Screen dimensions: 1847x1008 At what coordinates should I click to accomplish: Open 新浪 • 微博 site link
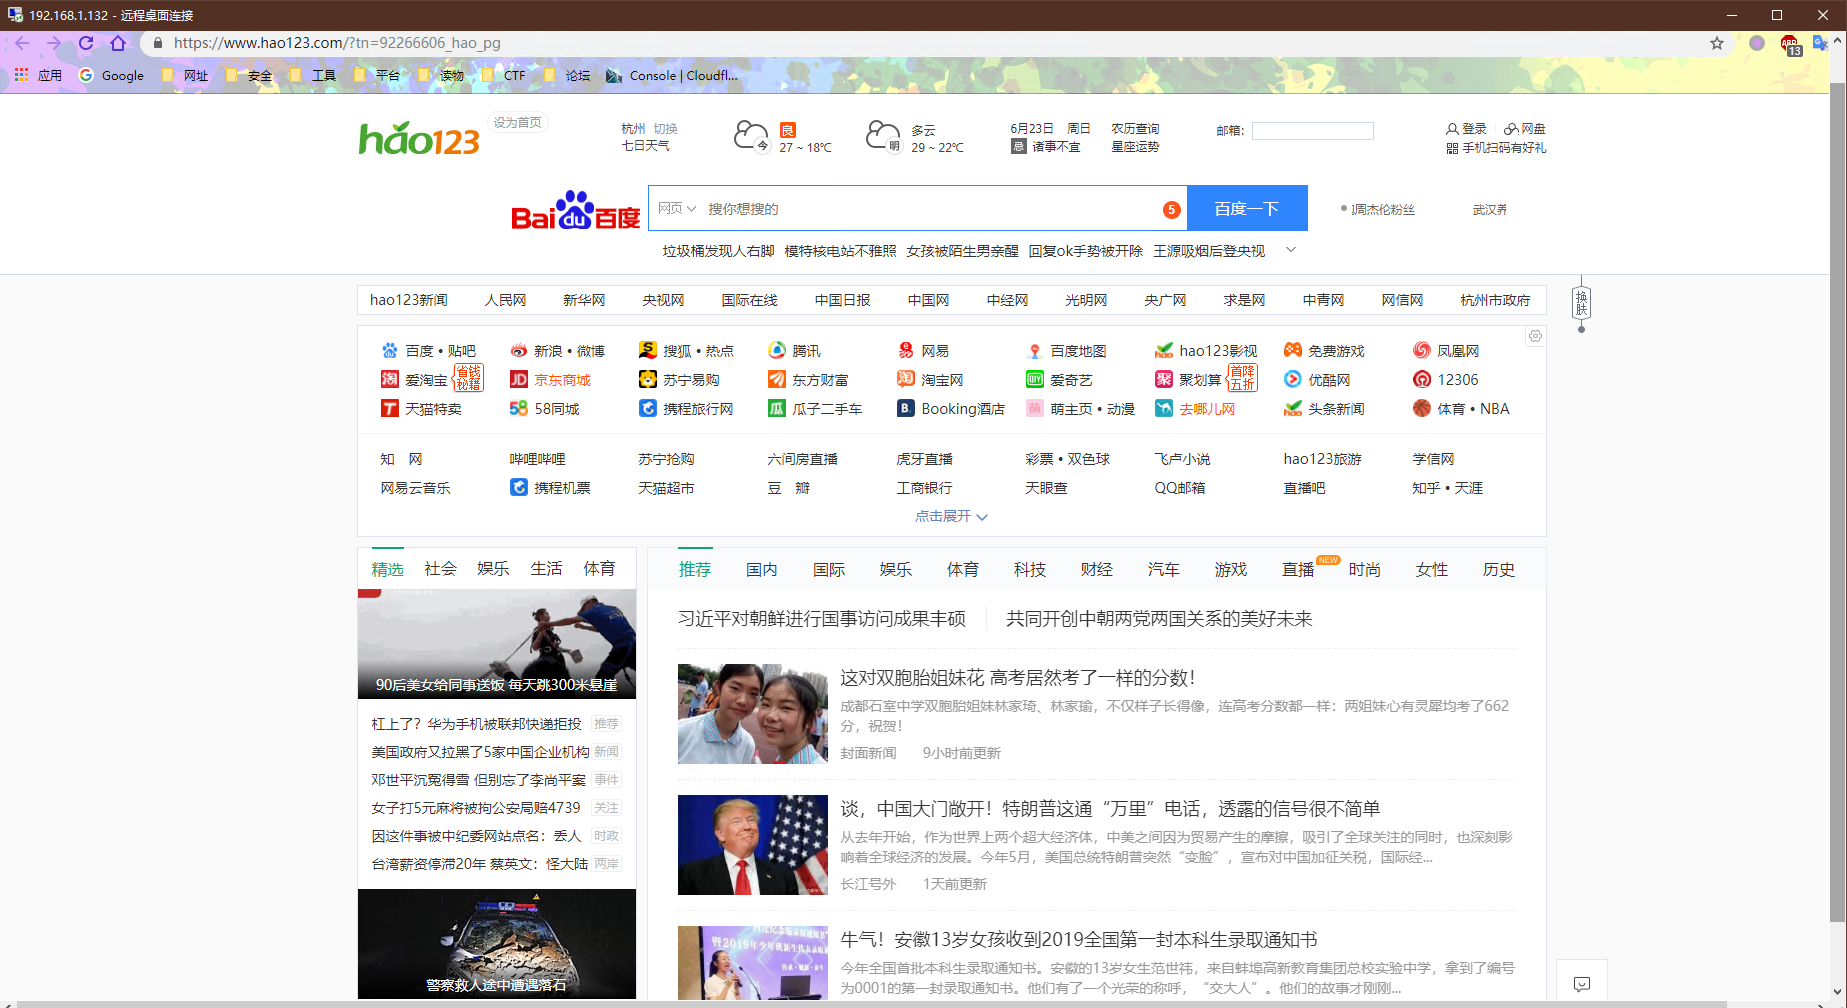(x=557, y=351)
